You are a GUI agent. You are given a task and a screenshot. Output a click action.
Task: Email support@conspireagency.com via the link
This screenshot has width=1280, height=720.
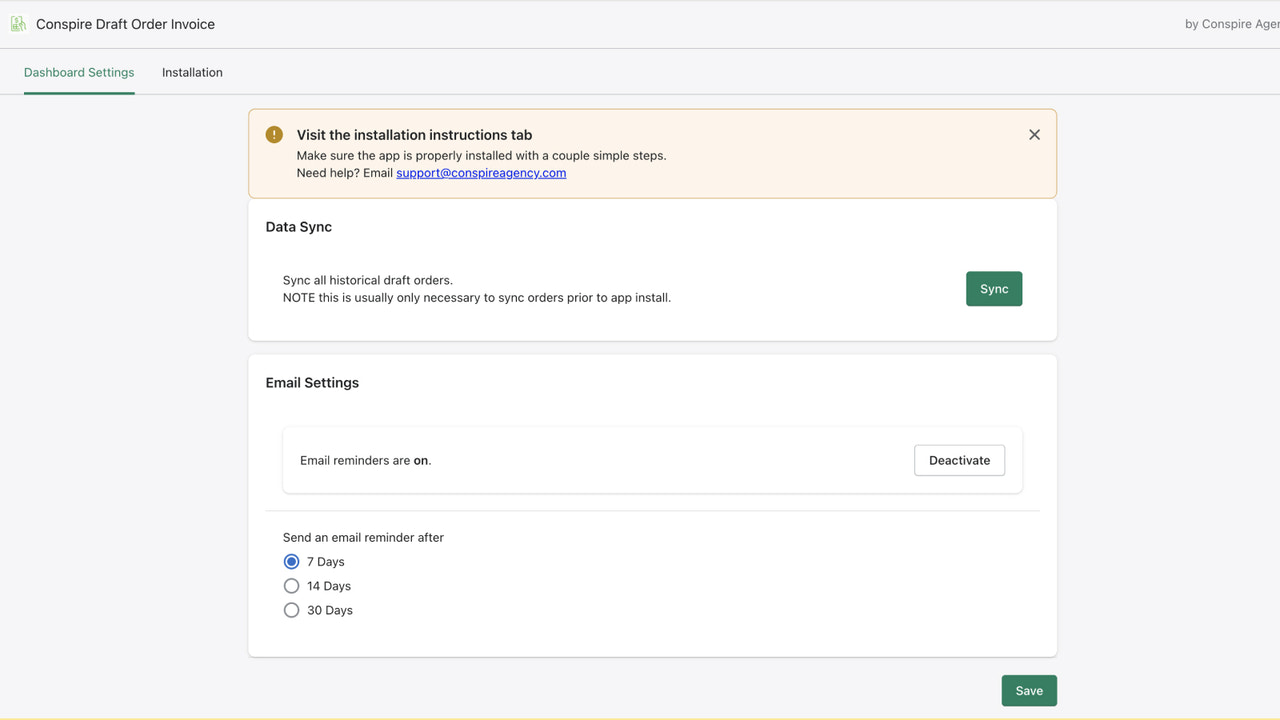coord(481,172)
